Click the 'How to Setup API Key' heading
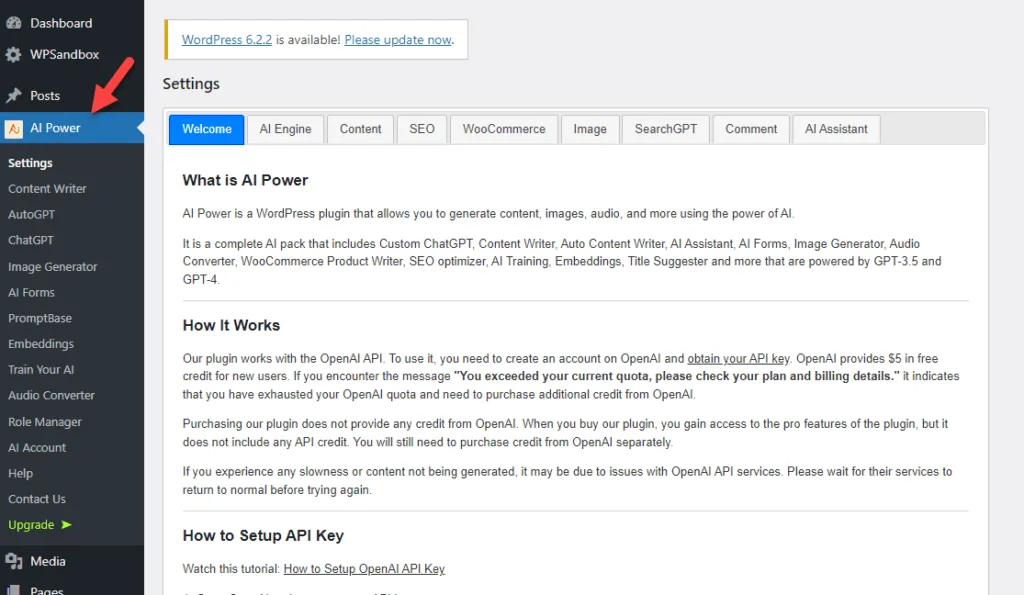 [263, 536]
